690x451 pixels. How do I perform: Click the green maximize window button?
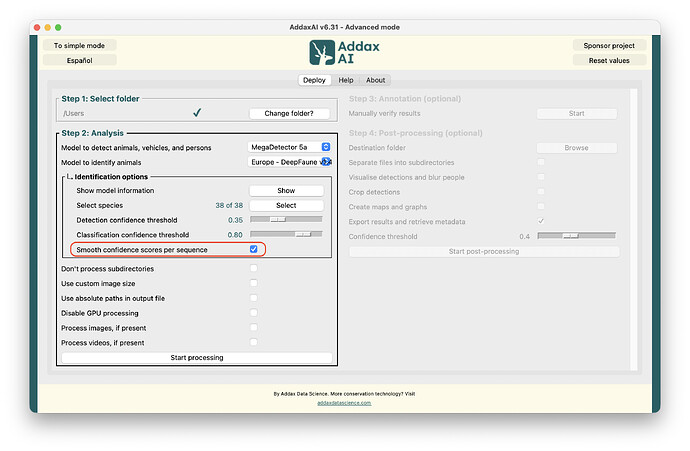pos(58,27)
